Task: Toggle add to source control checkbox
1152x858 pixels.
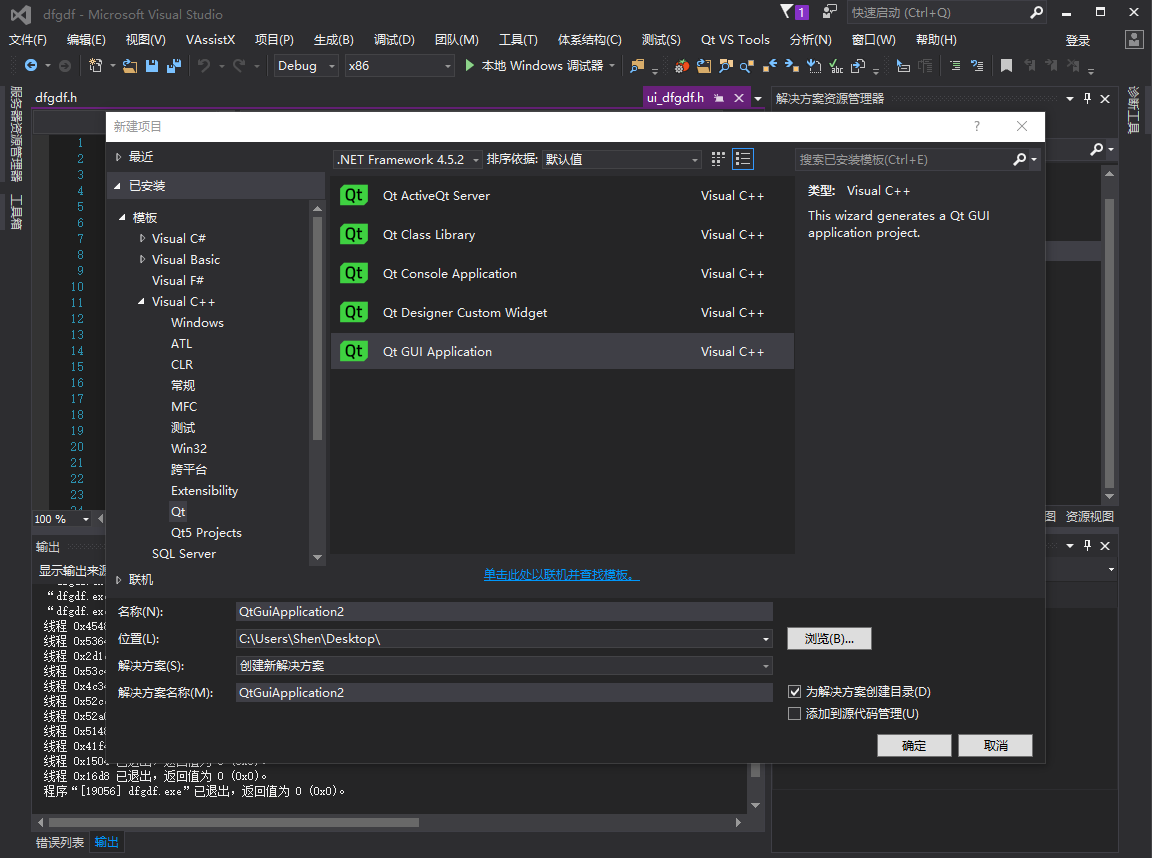Action: click(x=794, y=713)
